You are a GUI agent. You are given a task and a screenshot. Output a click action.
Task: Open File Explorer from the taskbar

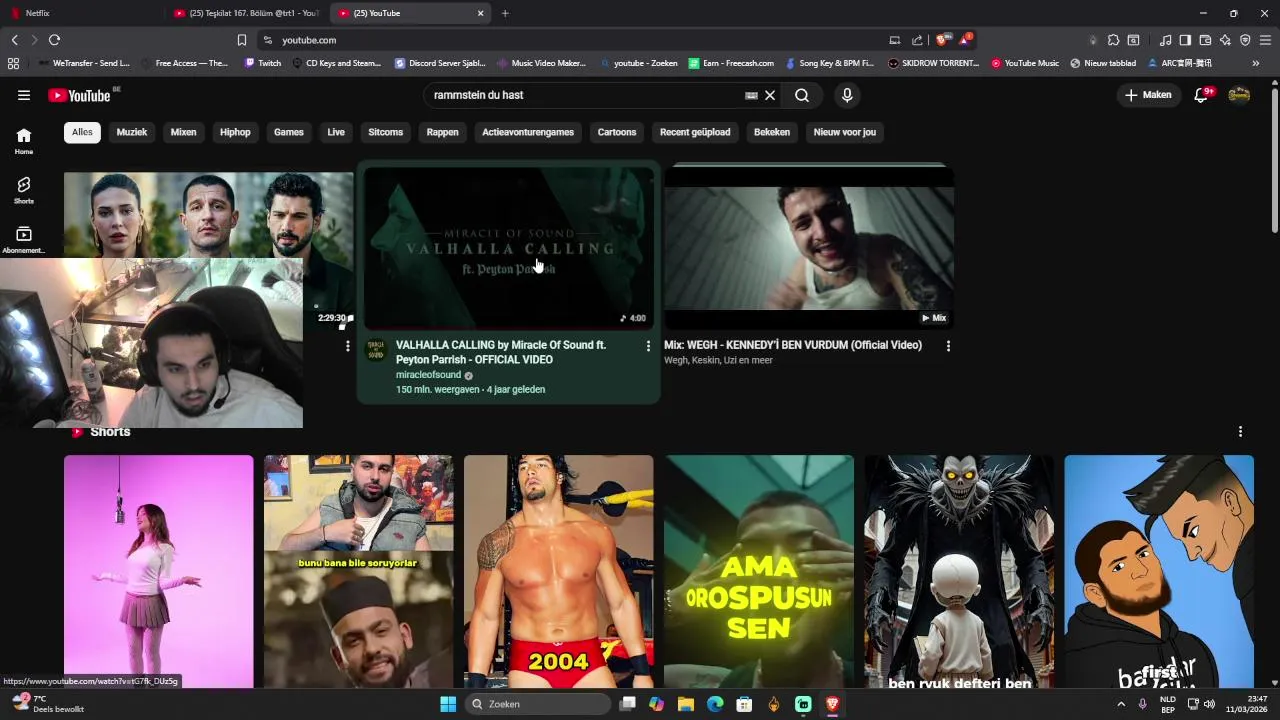click(x=686, y=704)
